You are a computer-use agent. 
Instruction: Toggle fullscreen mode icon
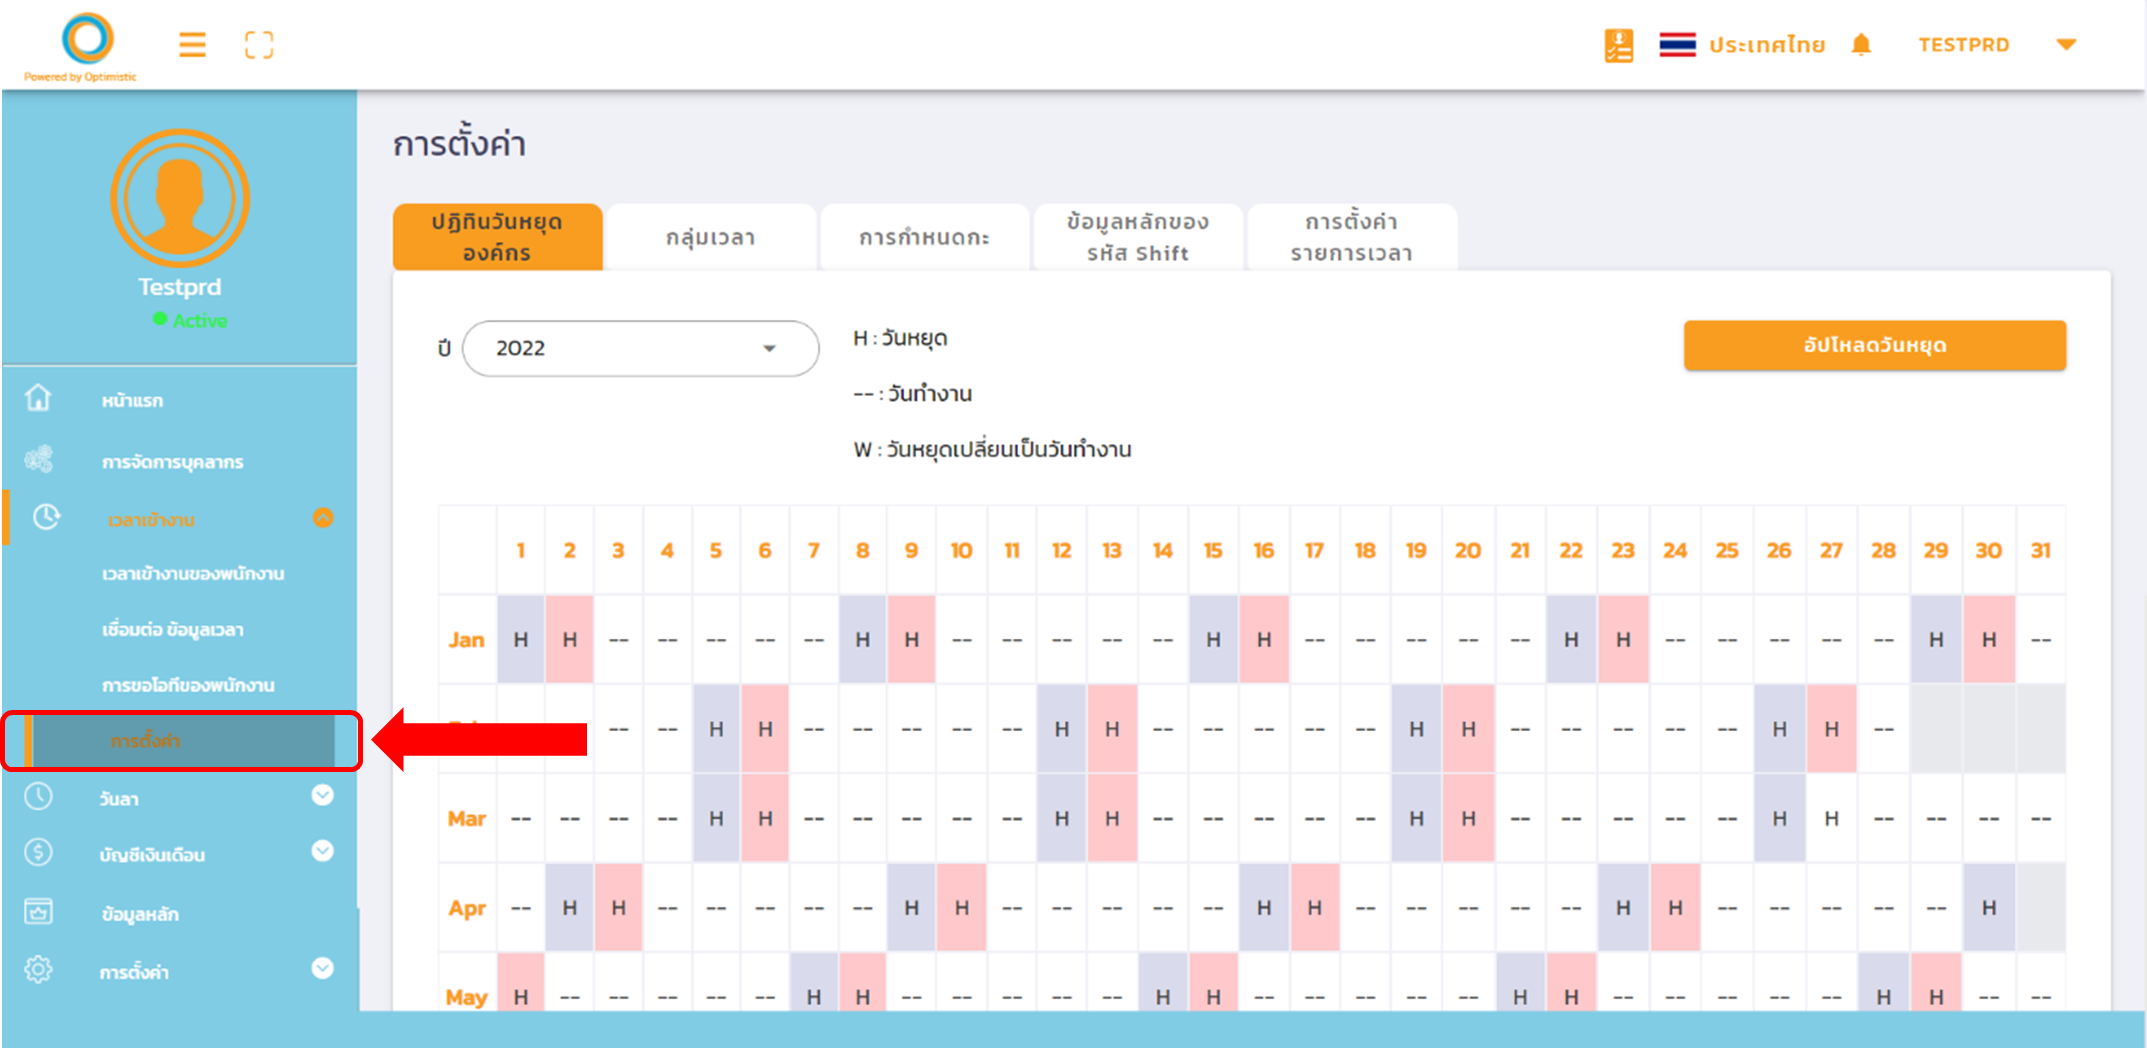(x=259, y=45)
